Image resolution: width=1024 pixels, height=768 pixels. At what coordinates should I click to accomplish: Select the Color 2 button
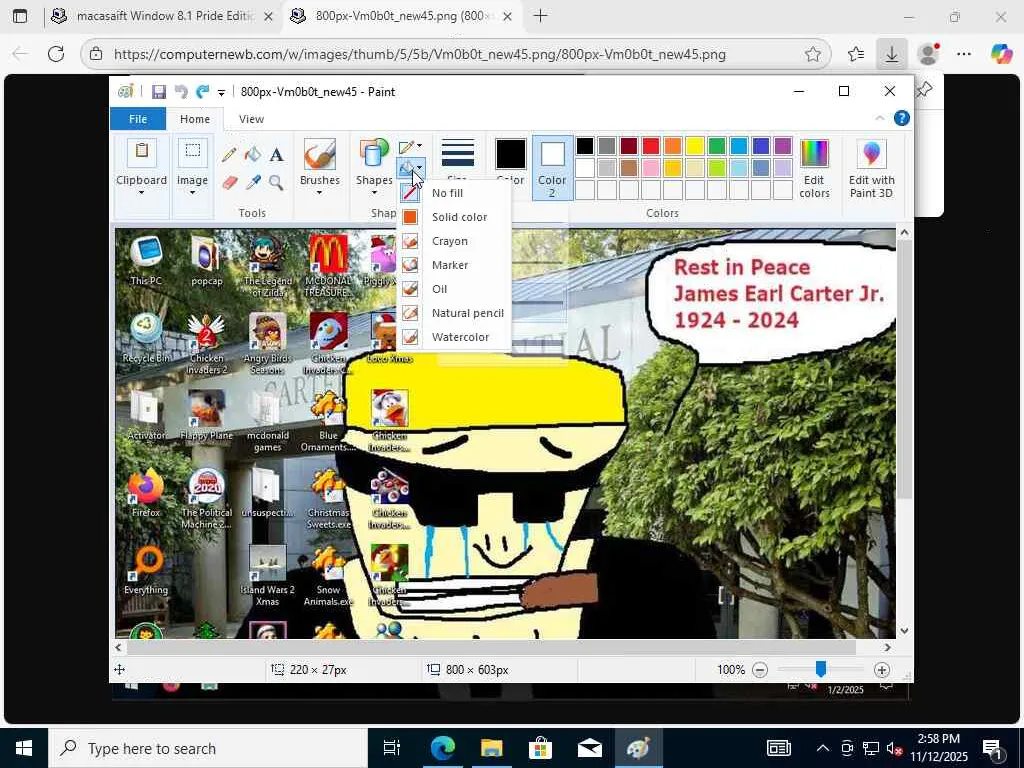click(x=552, y=168)
